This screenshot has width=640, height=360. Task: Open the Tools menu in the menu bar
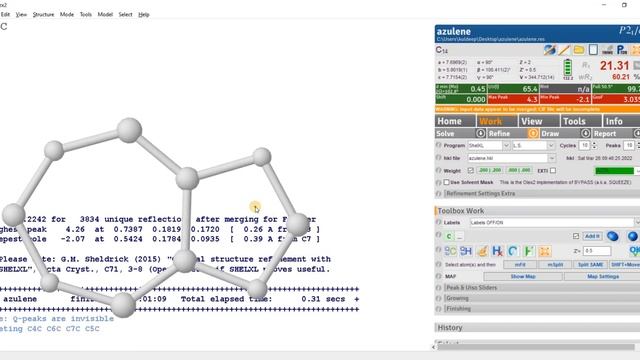click(86, 14)
